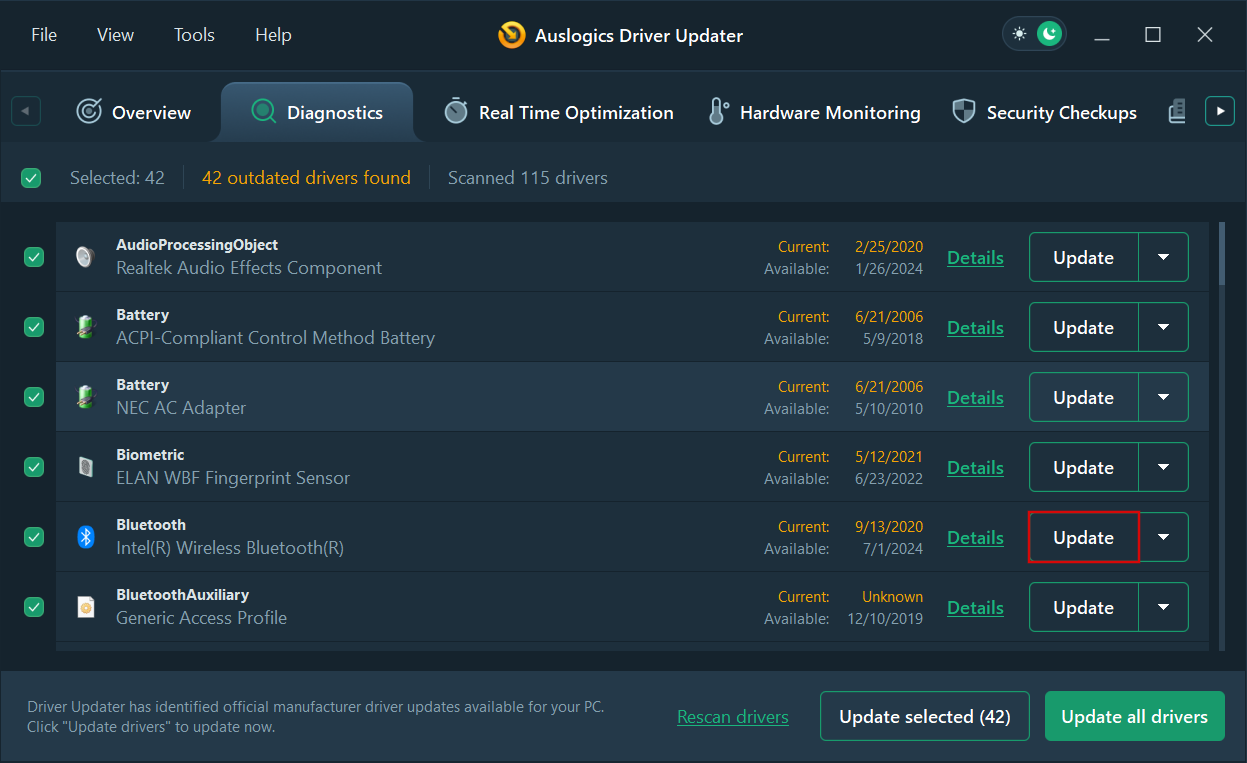The height and width of the screenshot is (763, 1247).
Task: Click the Bluetooth icon for Intel Wireless Bluetooth
Action: point(86,537)
